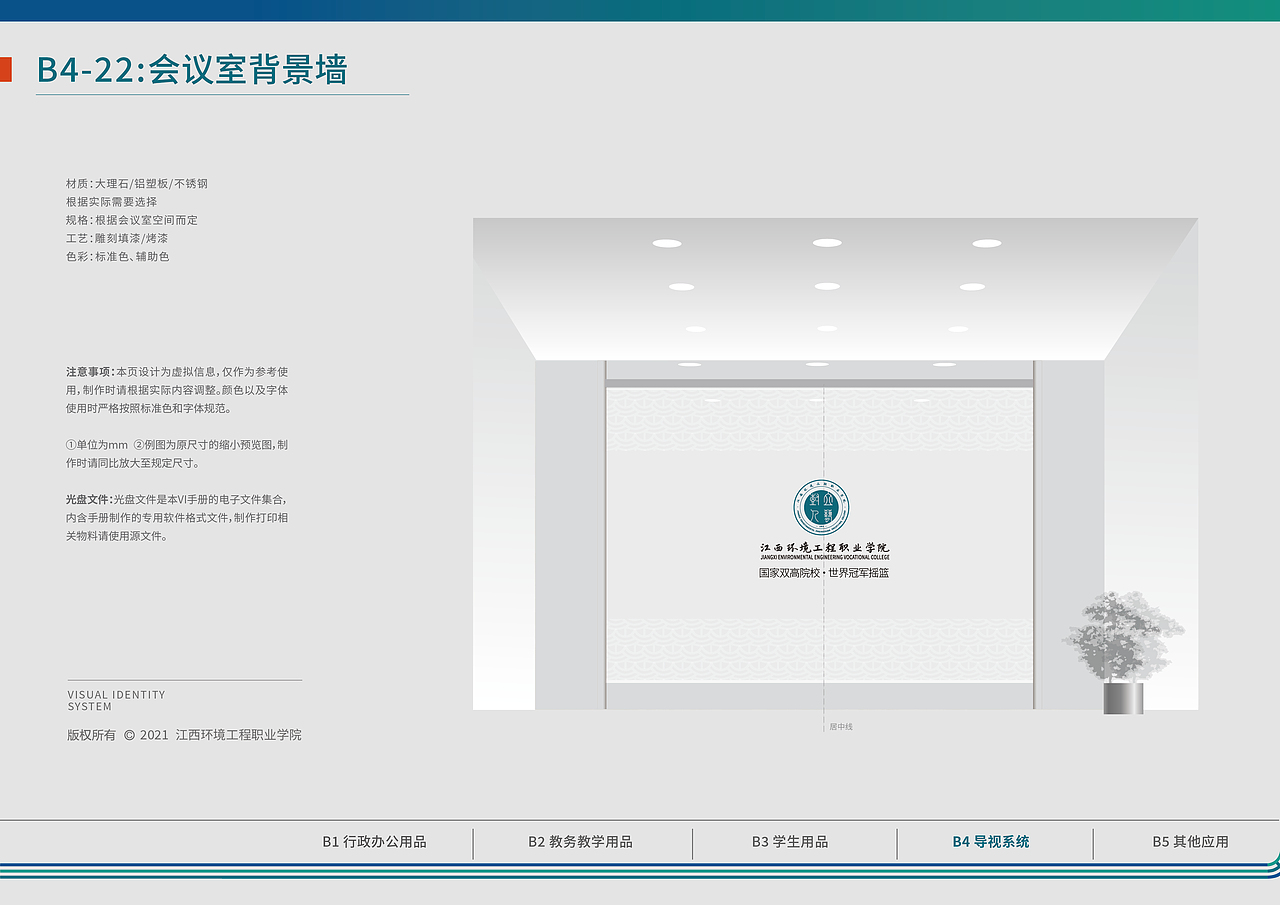Screen dimensions: 1280x905
Task: Click the 江西环境工程职业学院 calligraphy name on the wall
Action: tap(824, 548)
